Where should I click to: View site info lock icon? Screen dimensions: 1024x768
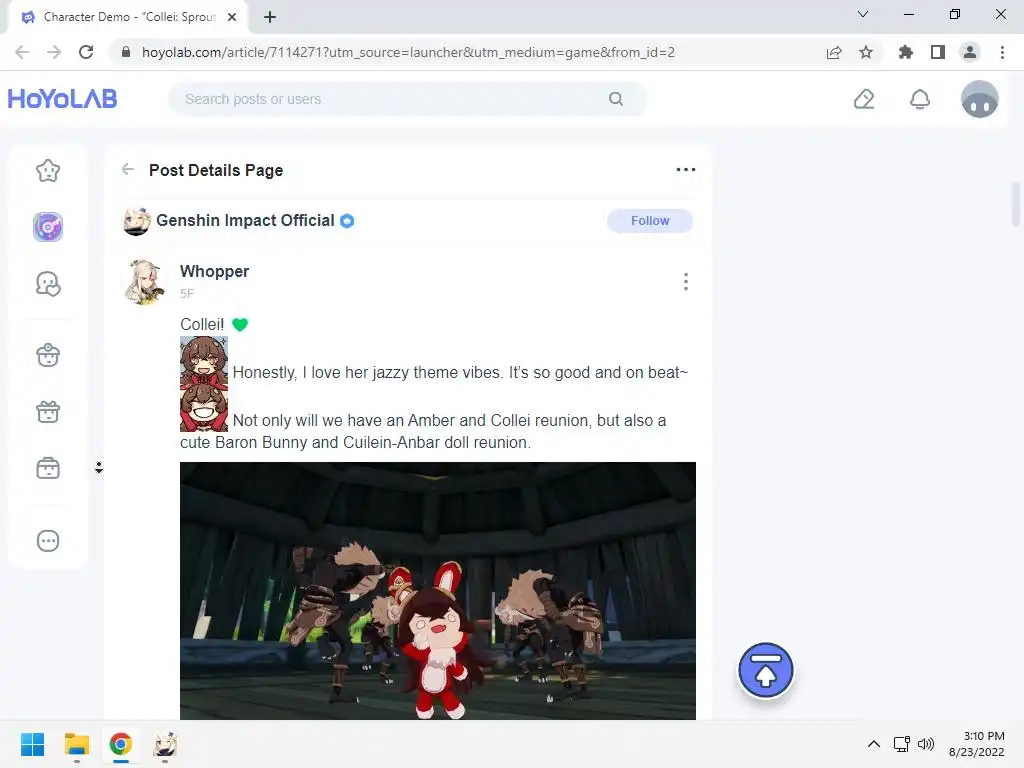click(126, 52)
